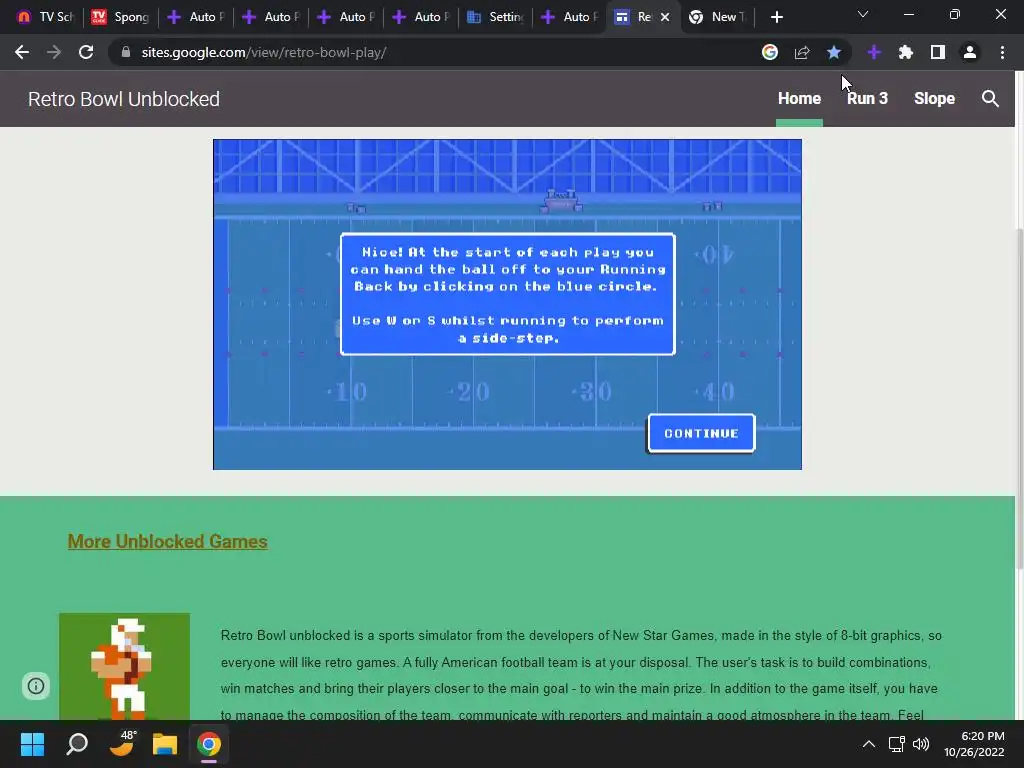The image size is (1024, 768).
Task: Open site search magnifier
Action: coord(990,99)
